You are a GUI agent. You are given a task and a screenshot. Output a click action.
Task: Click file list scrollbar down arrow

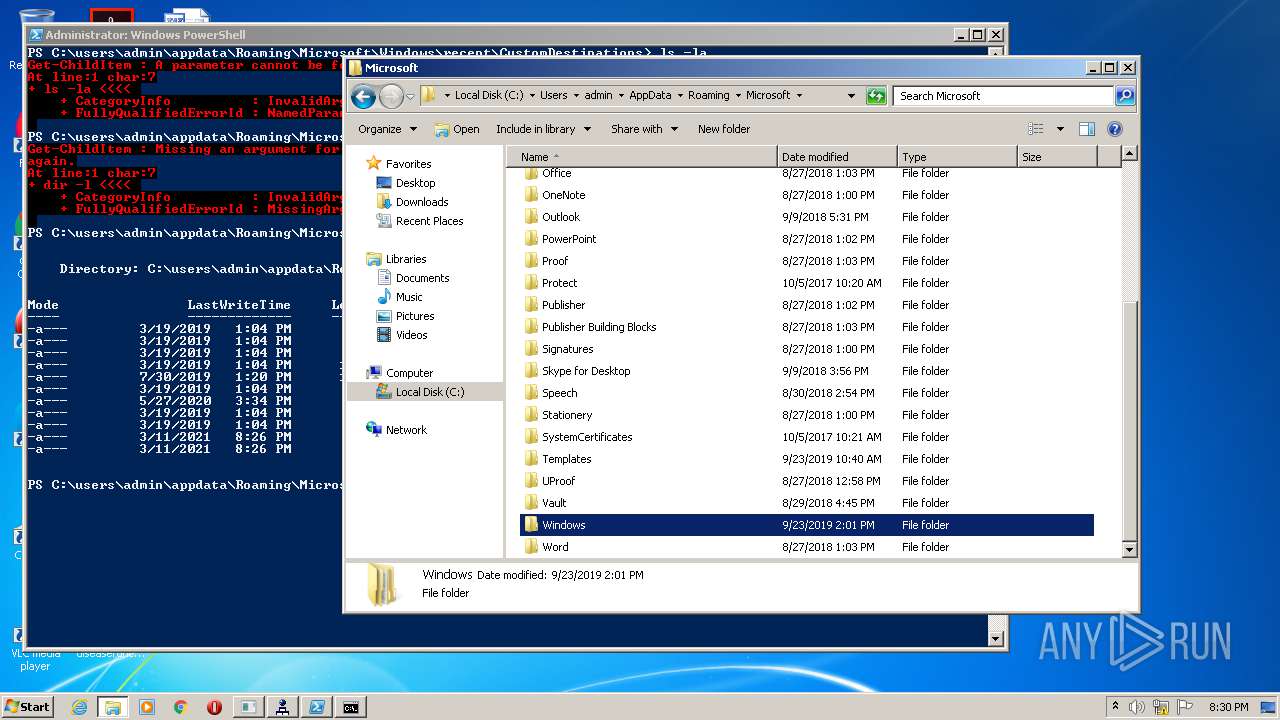tap(1129, 549)
